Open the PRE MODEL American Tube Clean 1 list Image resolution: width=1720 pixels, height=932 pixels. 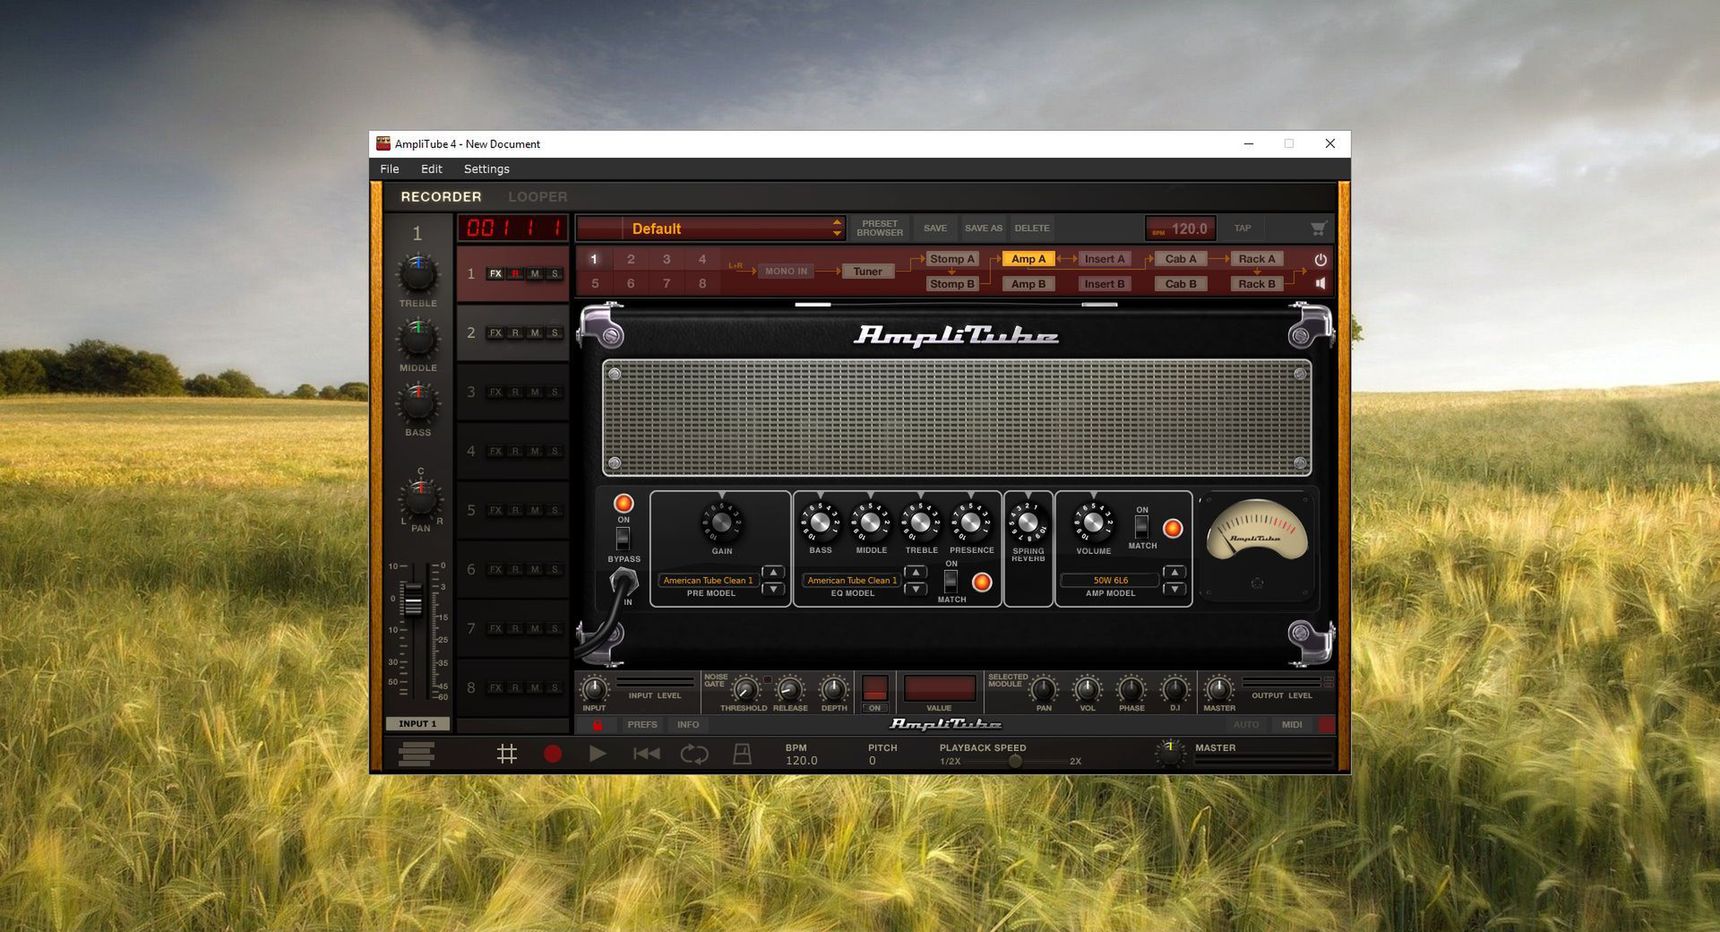708,580
